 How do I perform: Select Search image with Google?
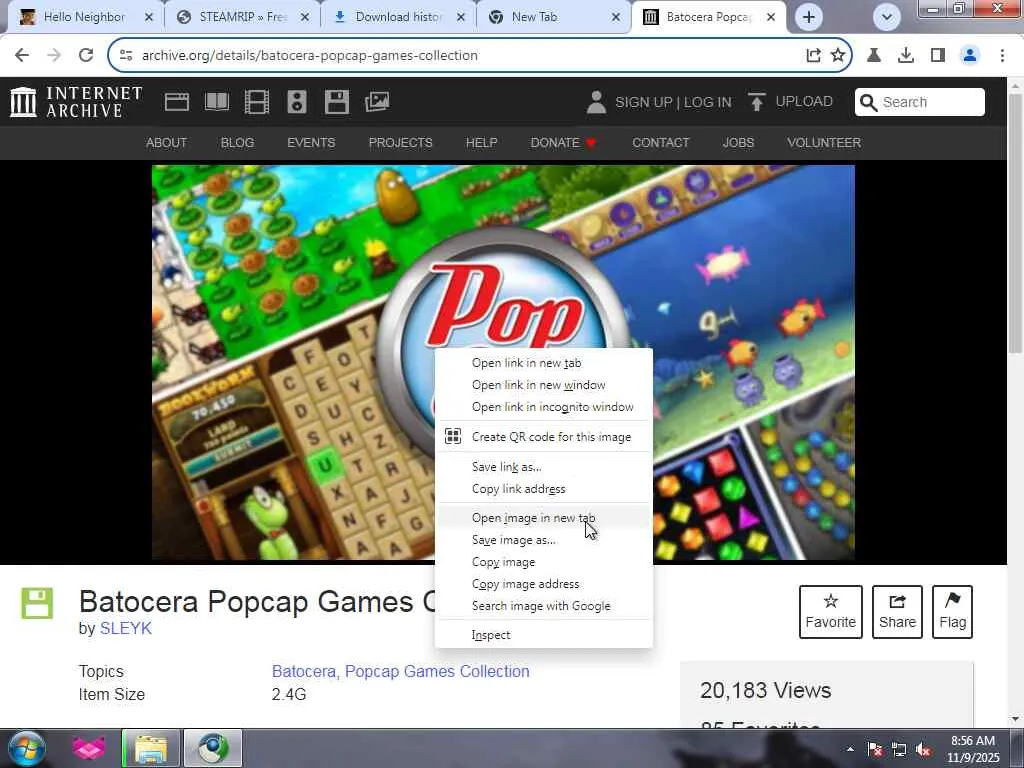pyautogui.click(x=543, y=606)
